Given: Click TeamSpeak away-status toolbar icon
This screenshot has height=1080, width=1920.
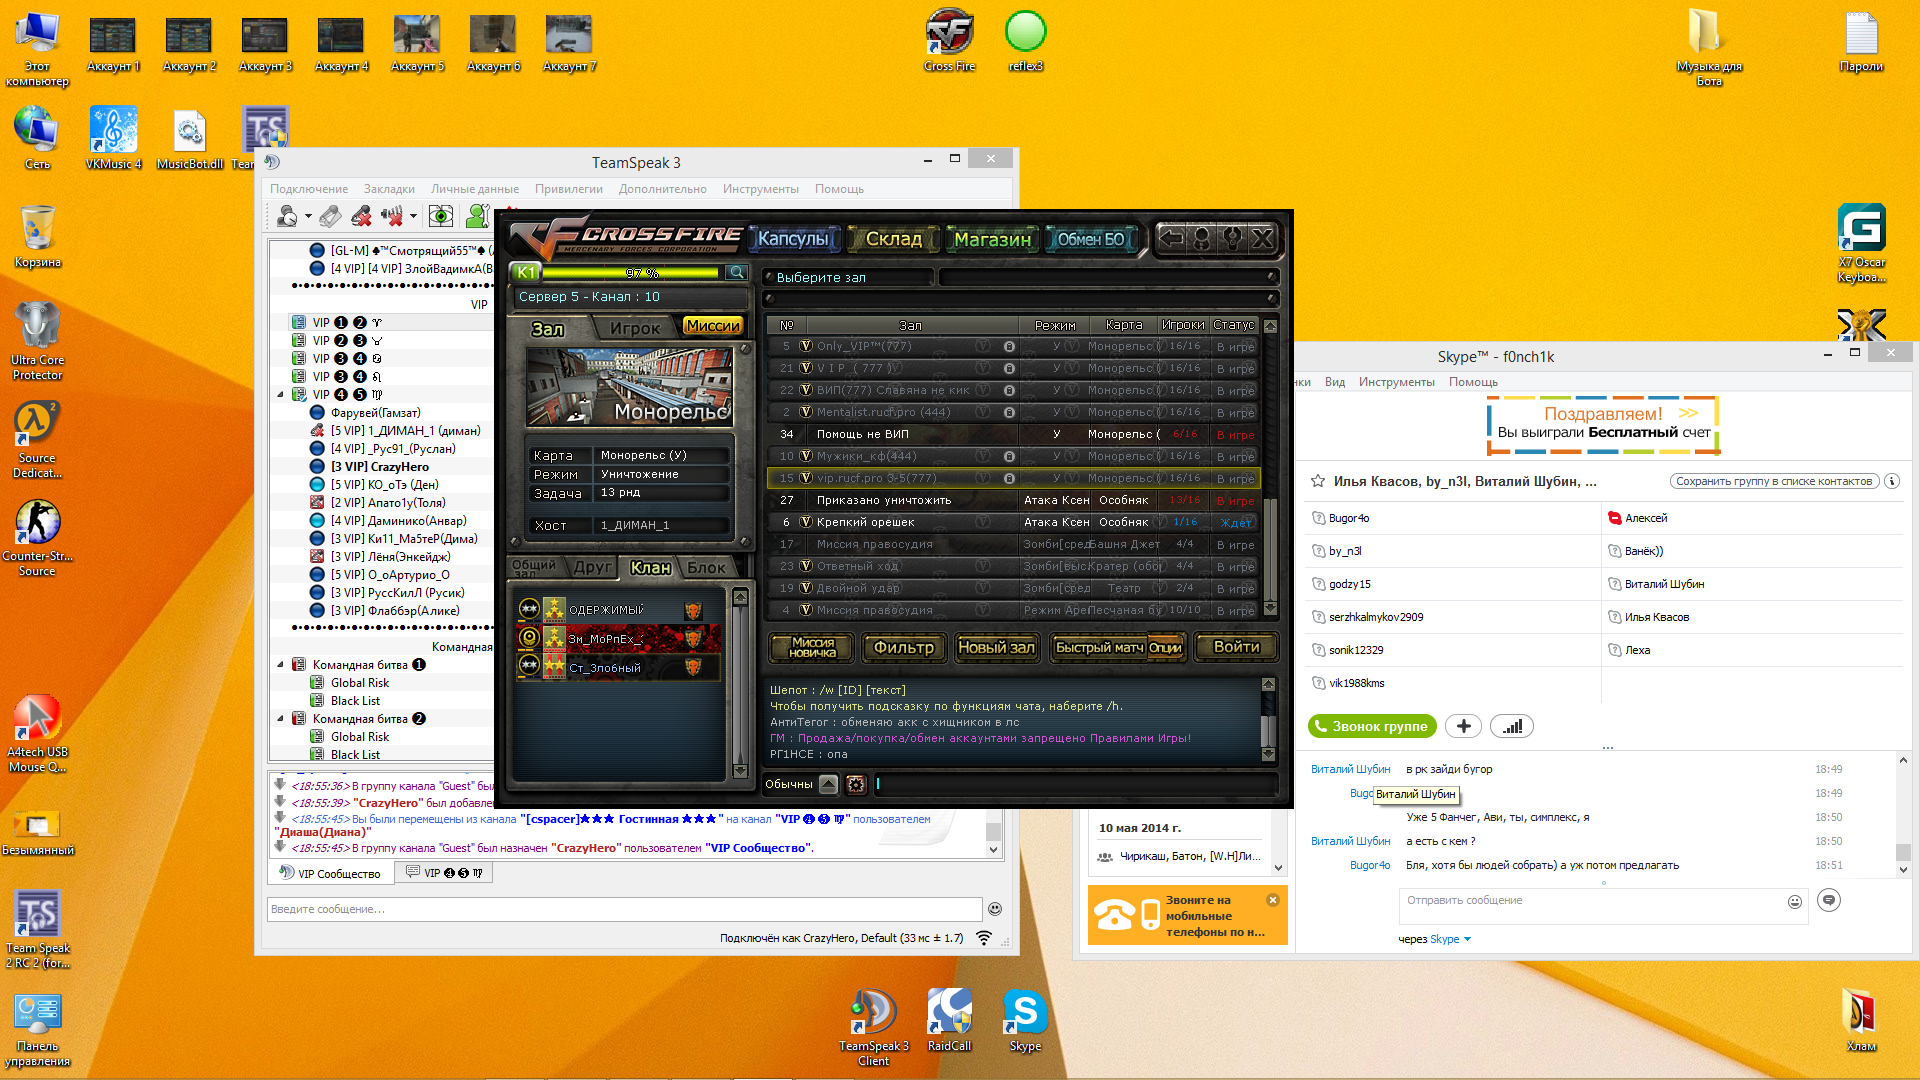Looking at the screenshot, I should 287,215.
